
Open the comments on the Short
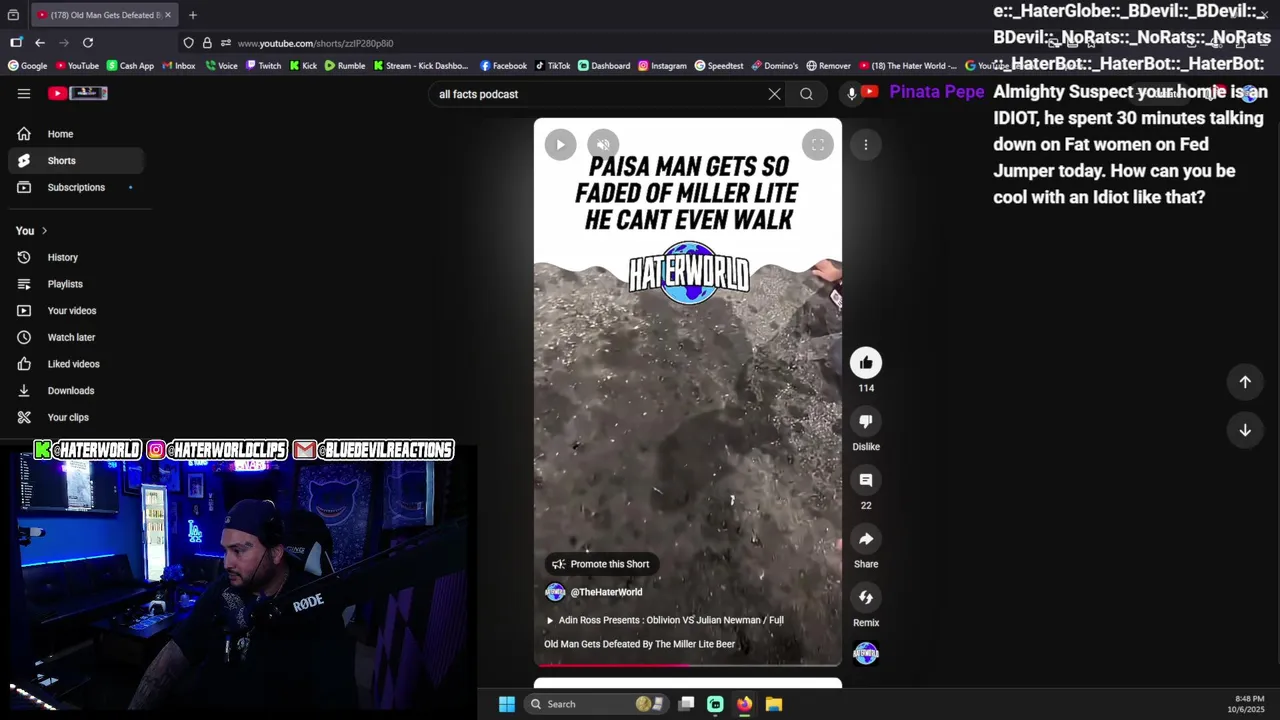866,480
